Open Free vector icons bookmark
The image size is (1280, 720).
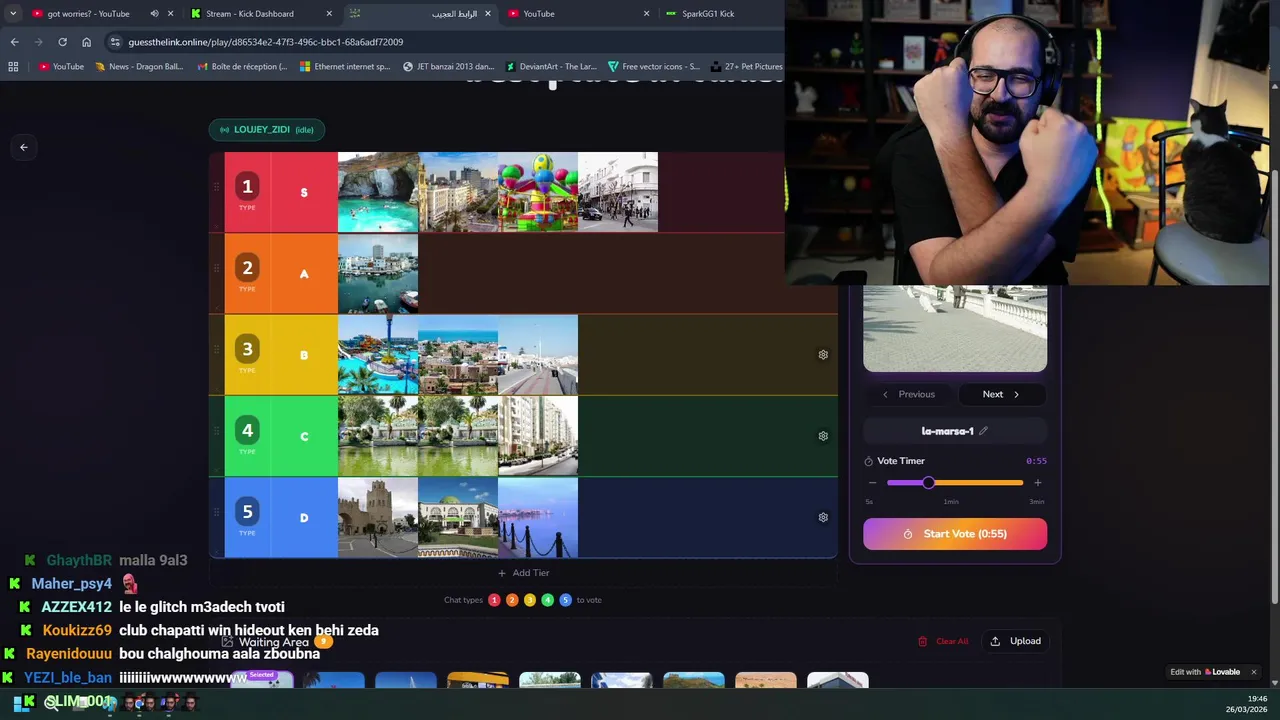(653, 67)
